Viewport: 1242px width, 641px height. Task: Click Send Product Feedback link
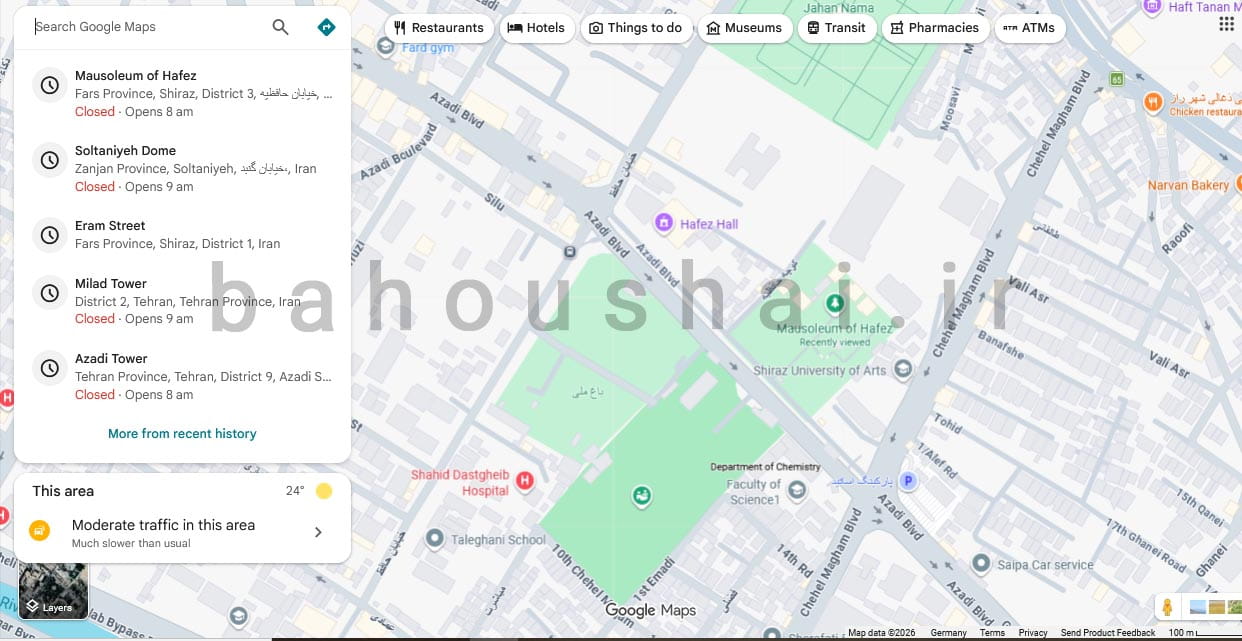tap(1108, 633)
